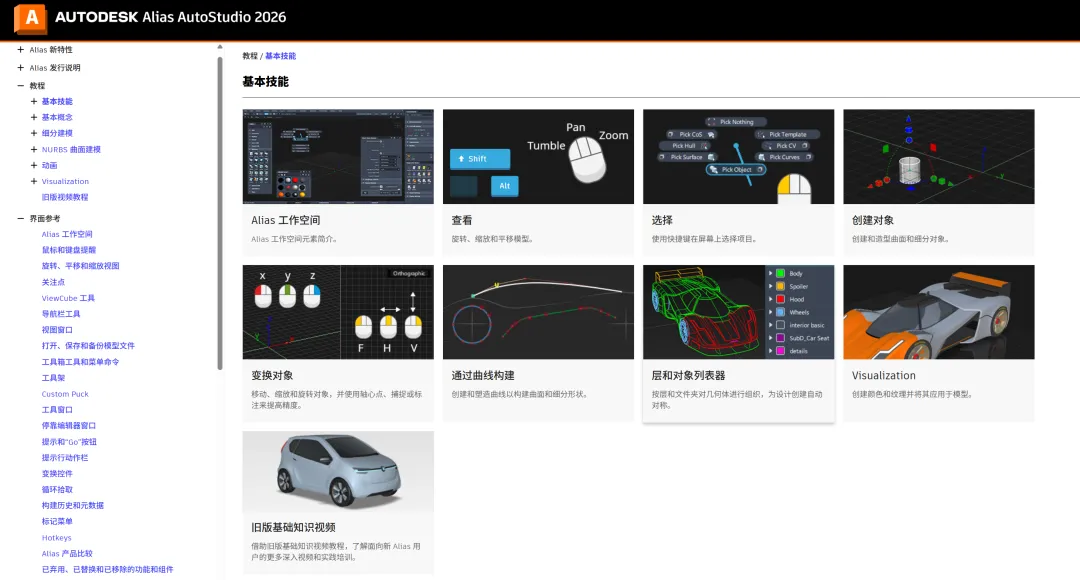Expand the NURBS 曲面建模 sidebar node
This screenshot has width=1080, height=580.
coord(34,149)
